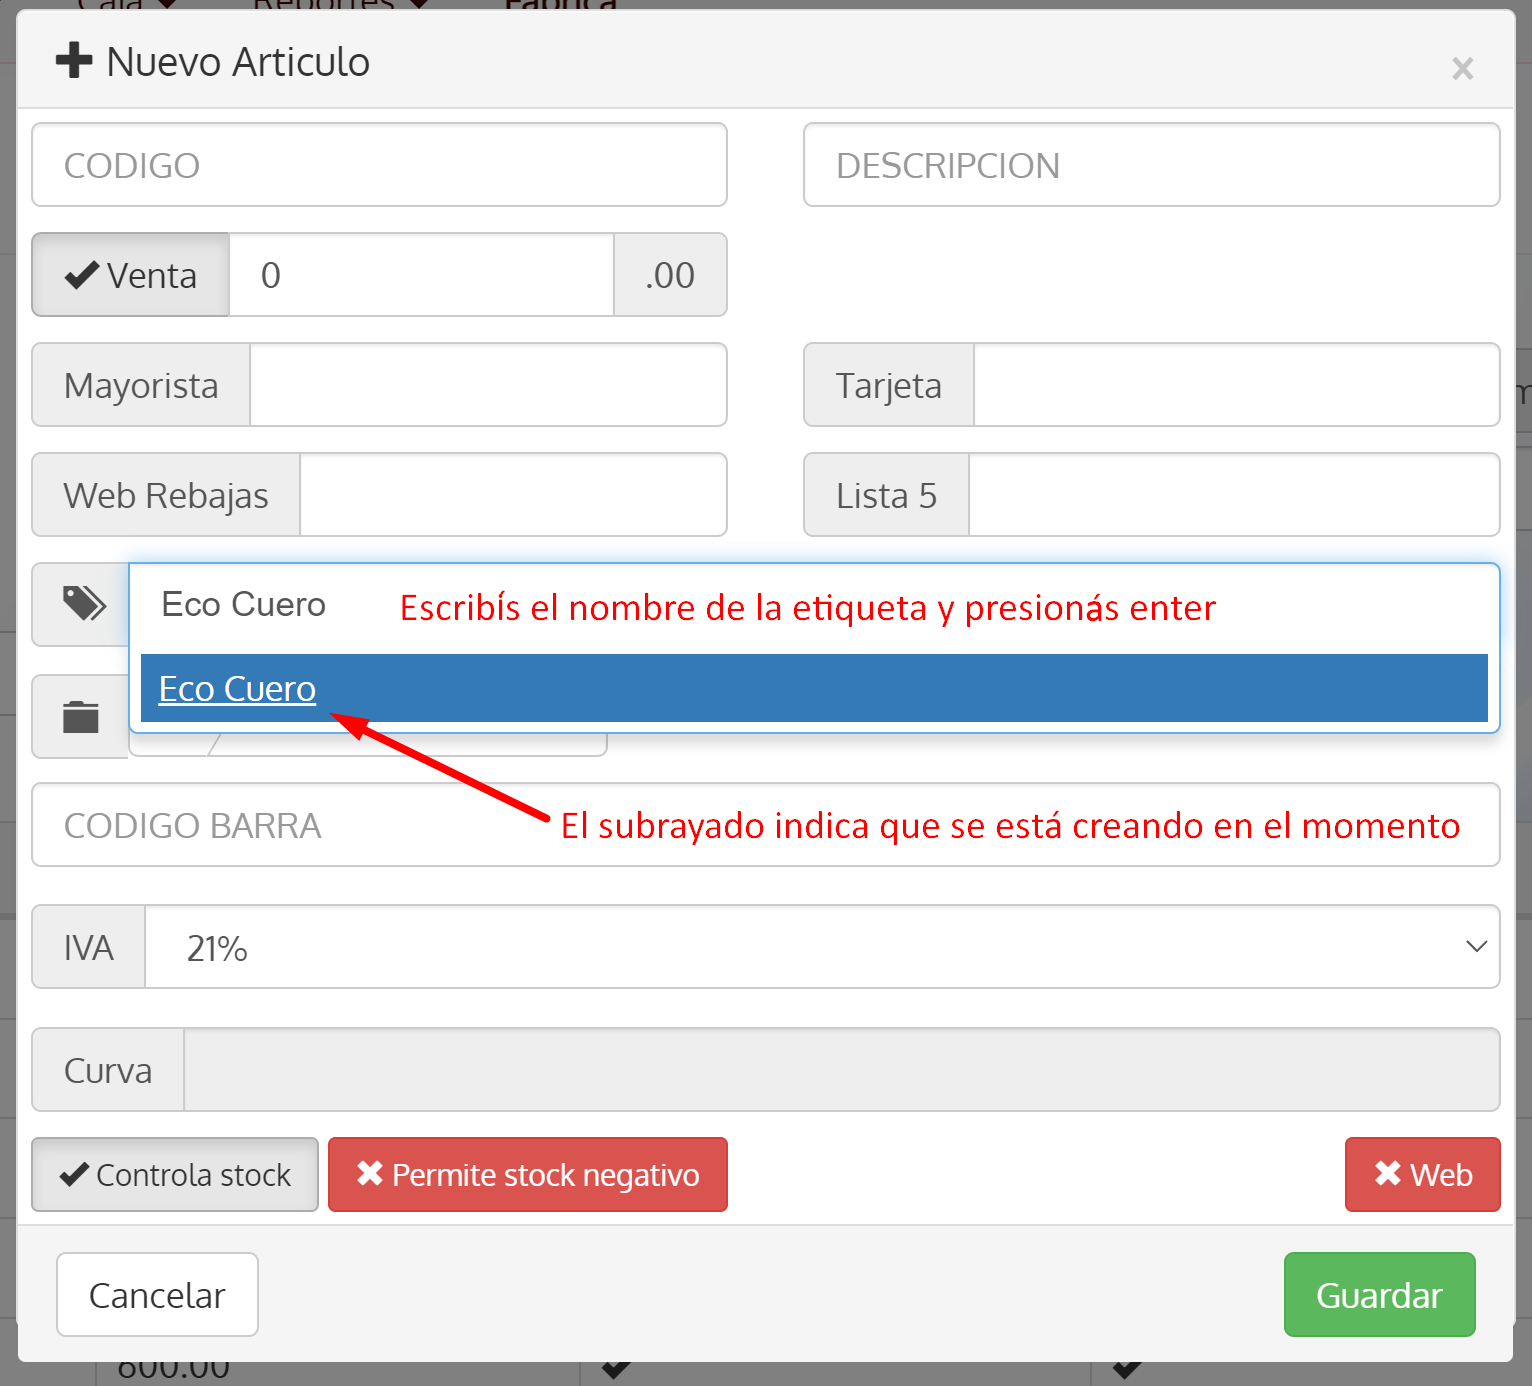
Task: Toggle the Controla stock option
Action: pos(174,1174)
